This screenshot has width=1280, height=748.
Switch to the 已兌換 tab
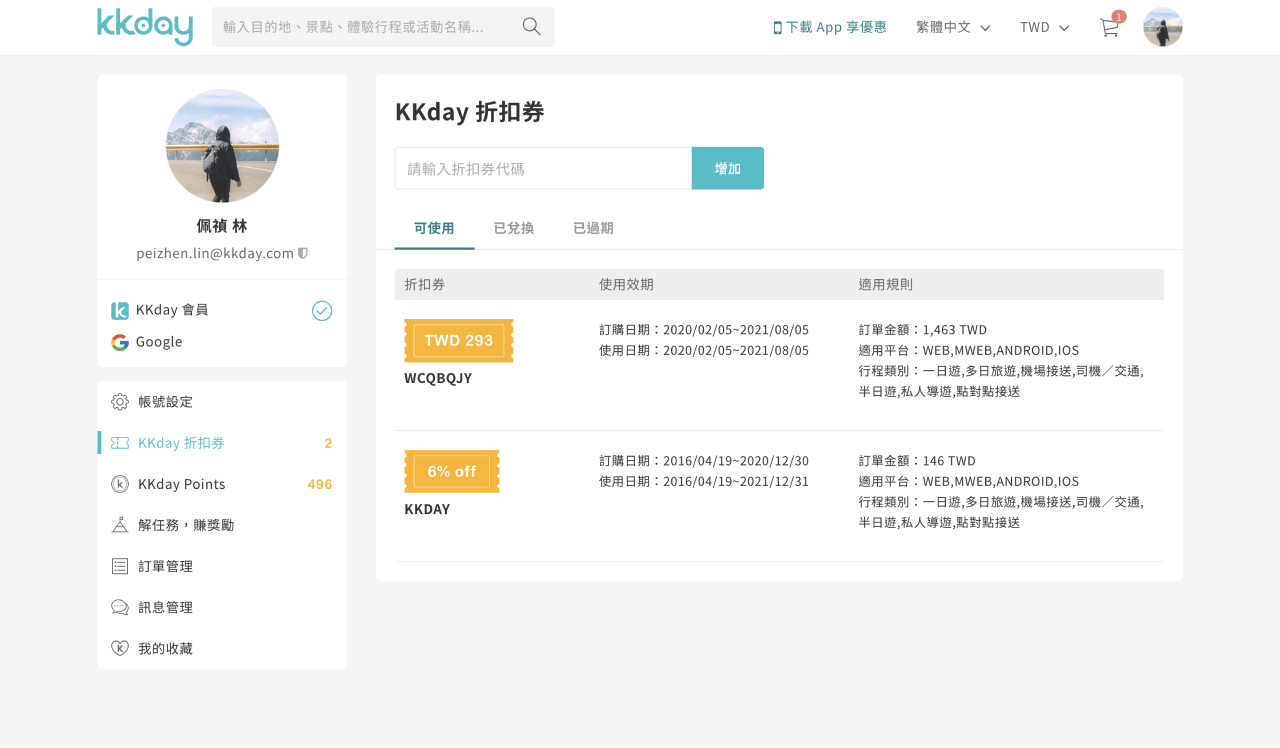coord(514,228)
